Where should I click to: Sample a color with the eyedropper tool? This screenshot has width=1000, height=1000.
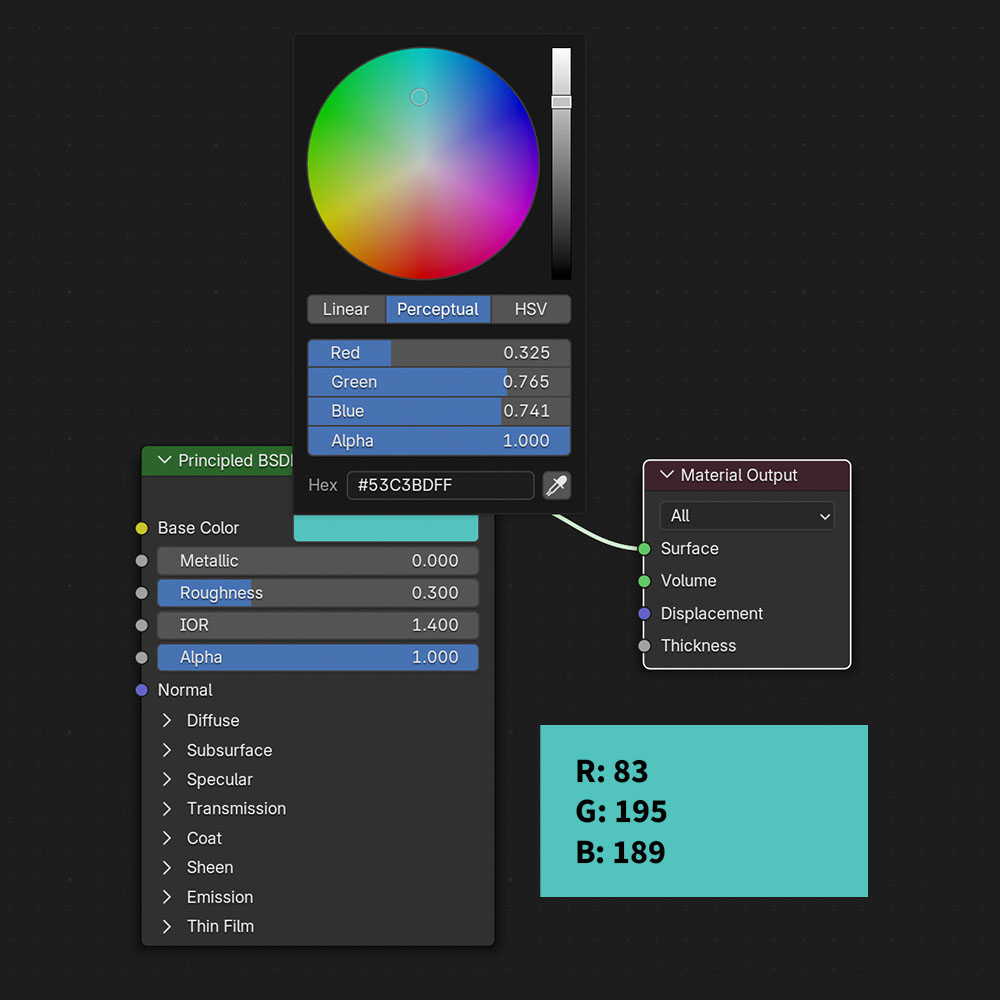pyautogui.click(x=557, y=485)
